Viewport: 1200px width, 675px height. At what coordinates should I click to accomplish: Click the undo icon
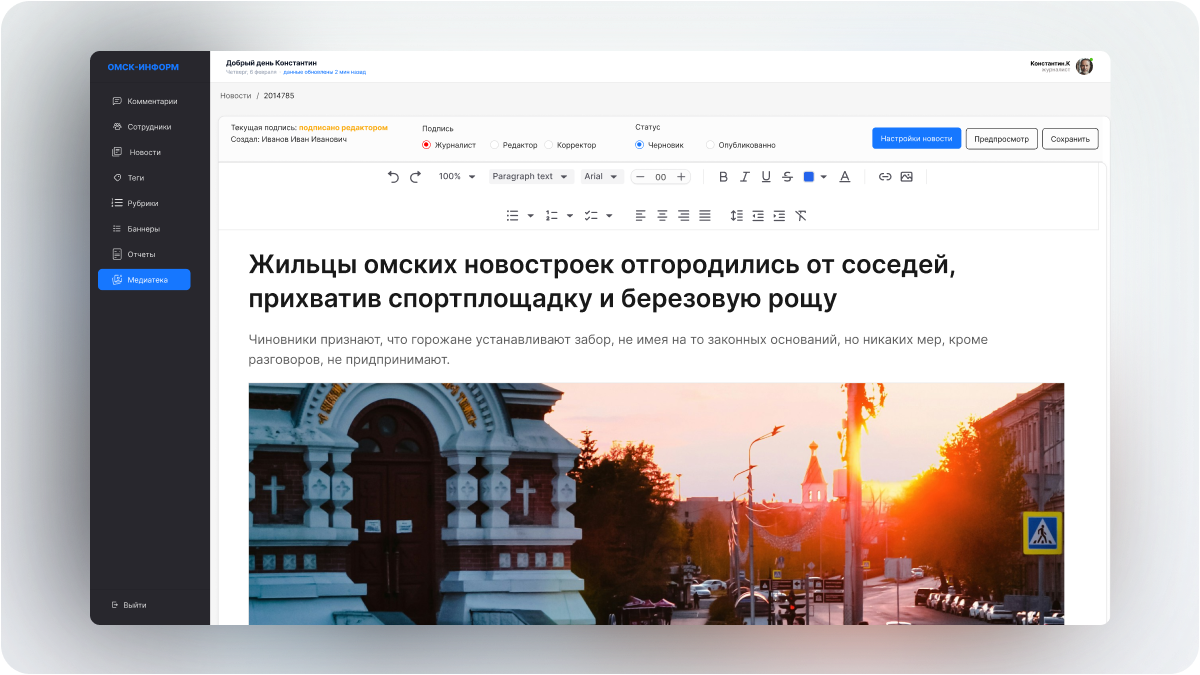coord(392,176)
